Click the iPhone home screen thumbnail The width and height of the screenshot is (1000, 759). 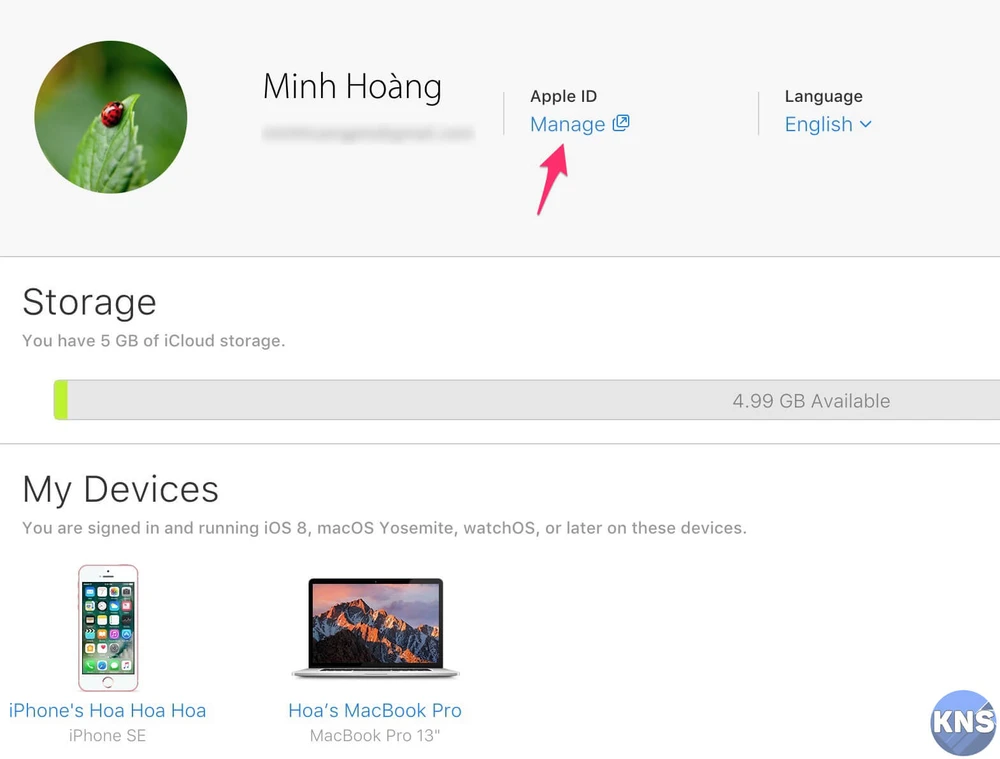pyautogui.click(x=108, y=627)
